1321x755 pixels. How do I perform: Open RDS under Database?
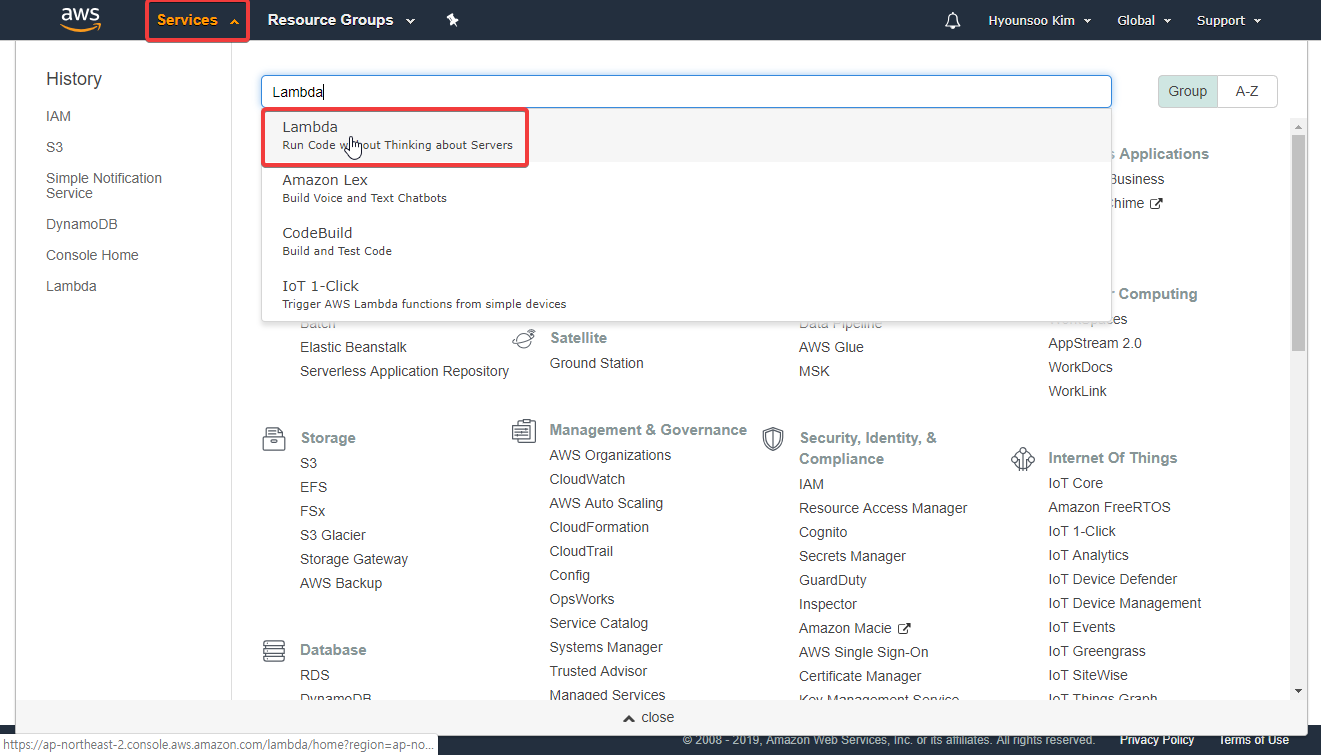point(314,675)
